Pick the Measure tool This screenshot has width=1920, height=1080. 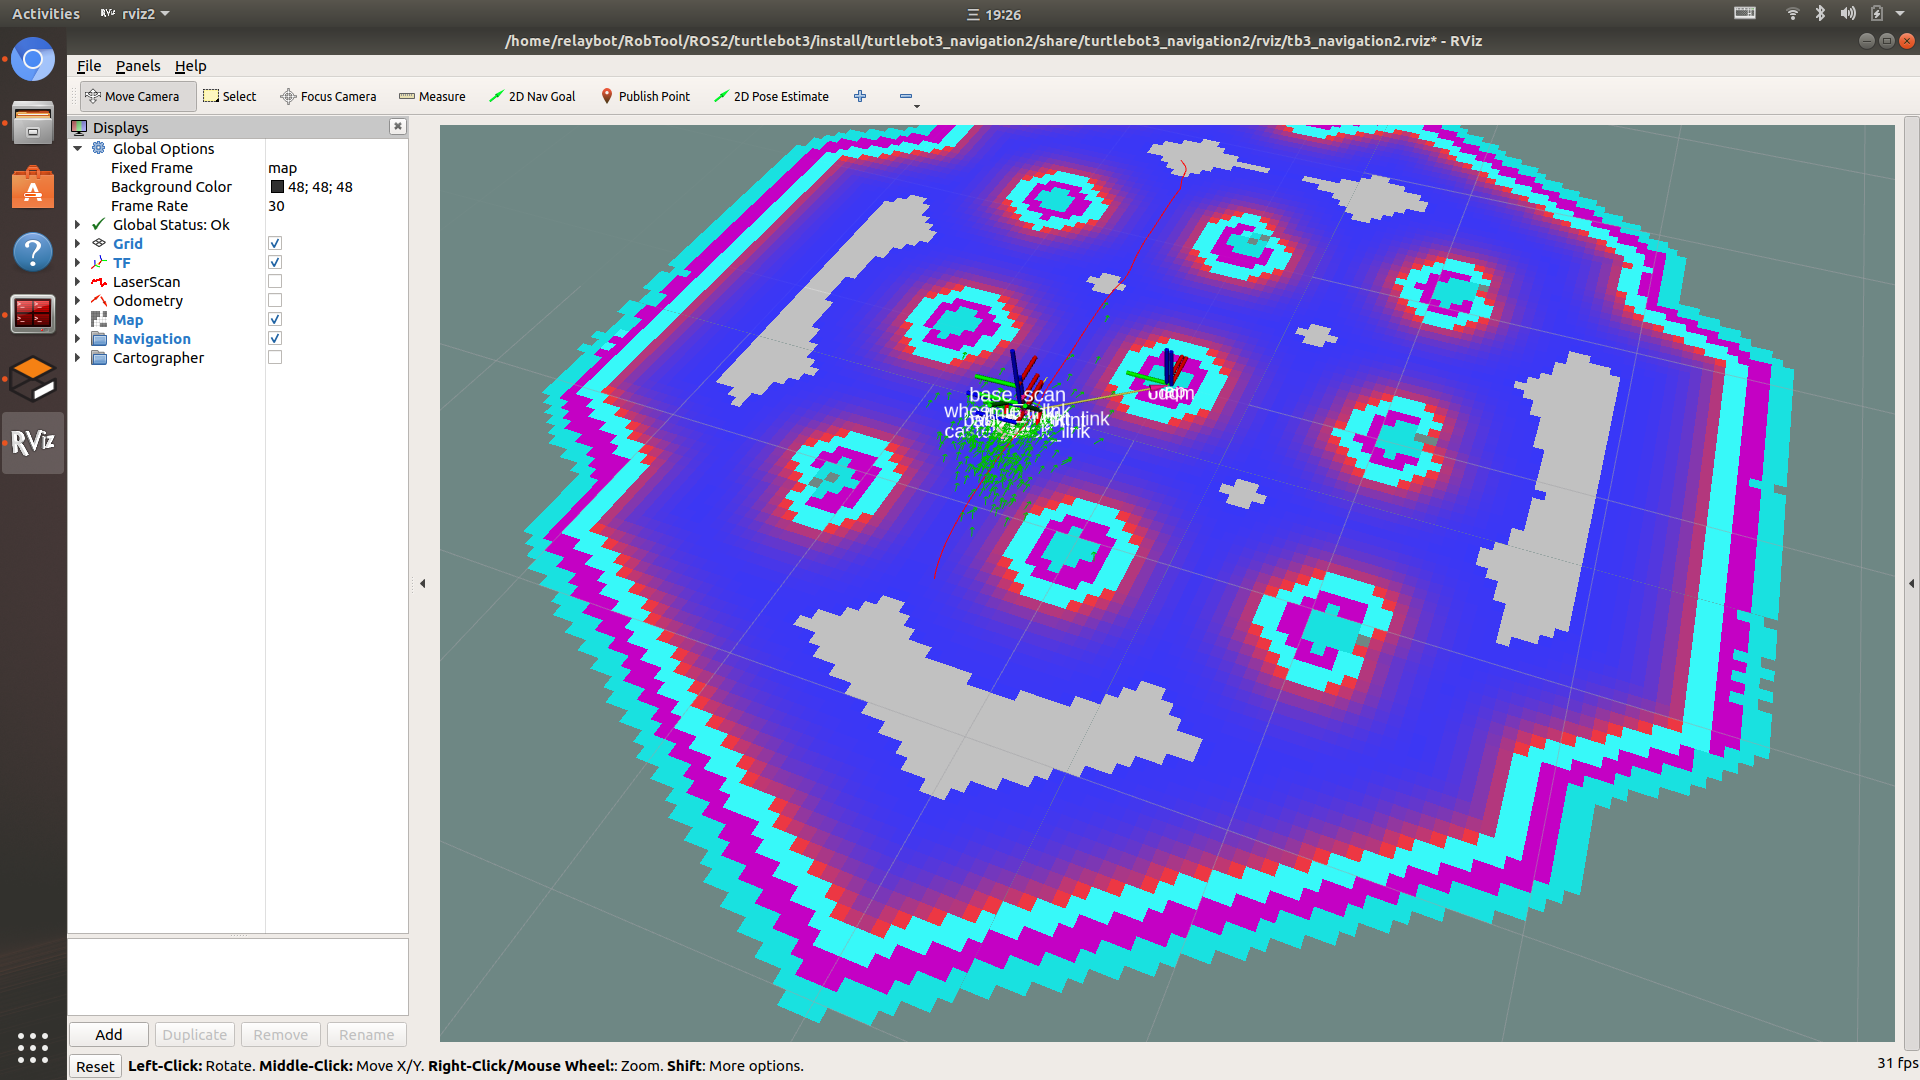point(432,96)
